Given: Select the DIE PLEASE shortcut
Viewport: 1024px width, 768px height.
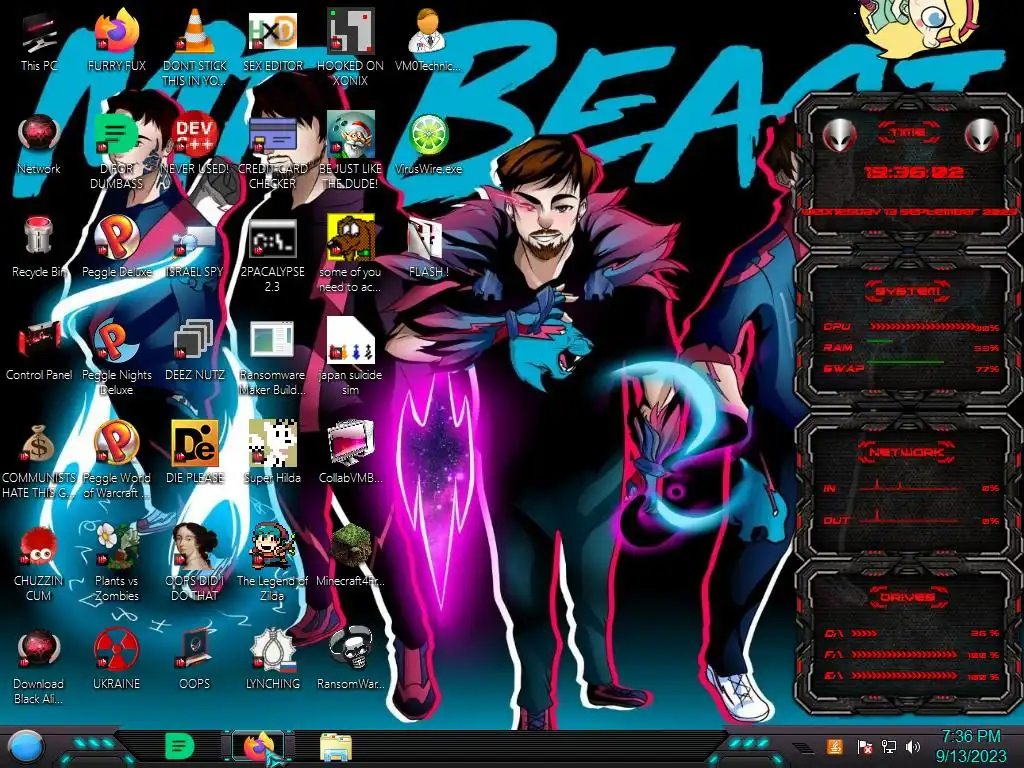Looking at the screenshot, I should [x=195, y=443].
